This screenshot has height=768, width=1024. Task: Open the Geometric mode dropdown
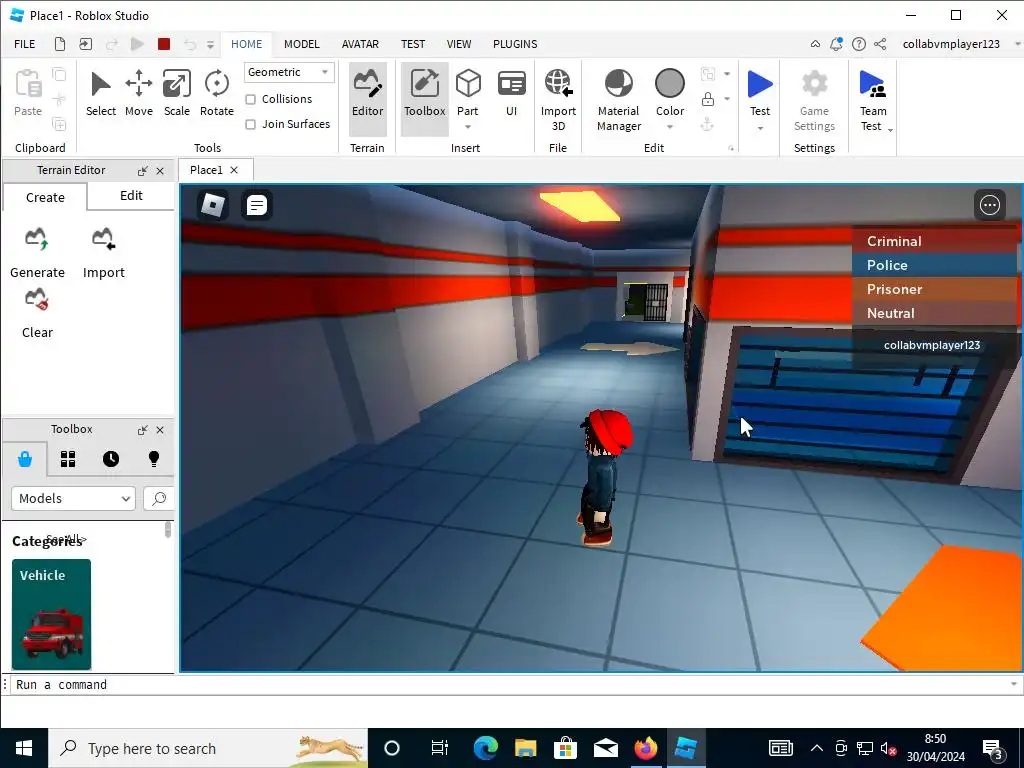pyautogui.click(x=289, y=72)
